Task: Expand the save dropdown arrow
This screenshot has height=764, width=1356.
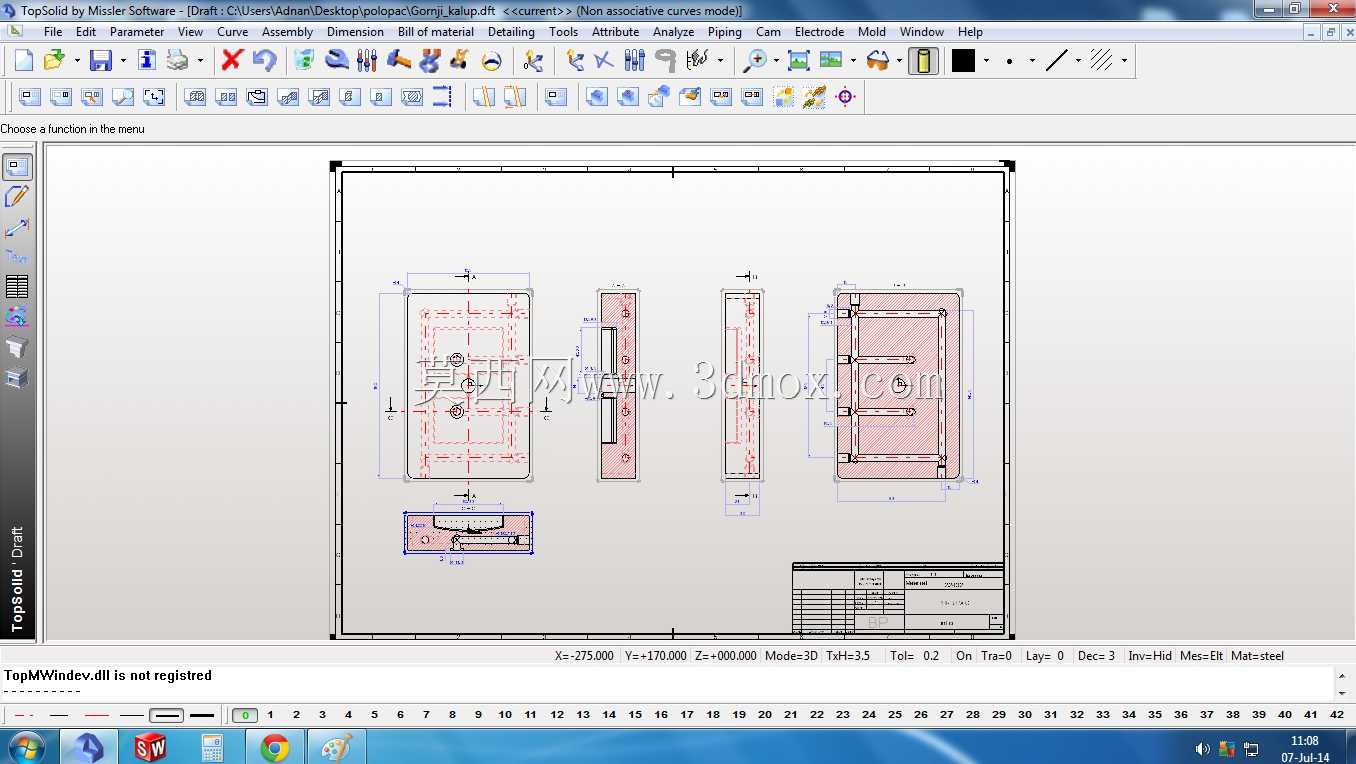Action: 123,61
